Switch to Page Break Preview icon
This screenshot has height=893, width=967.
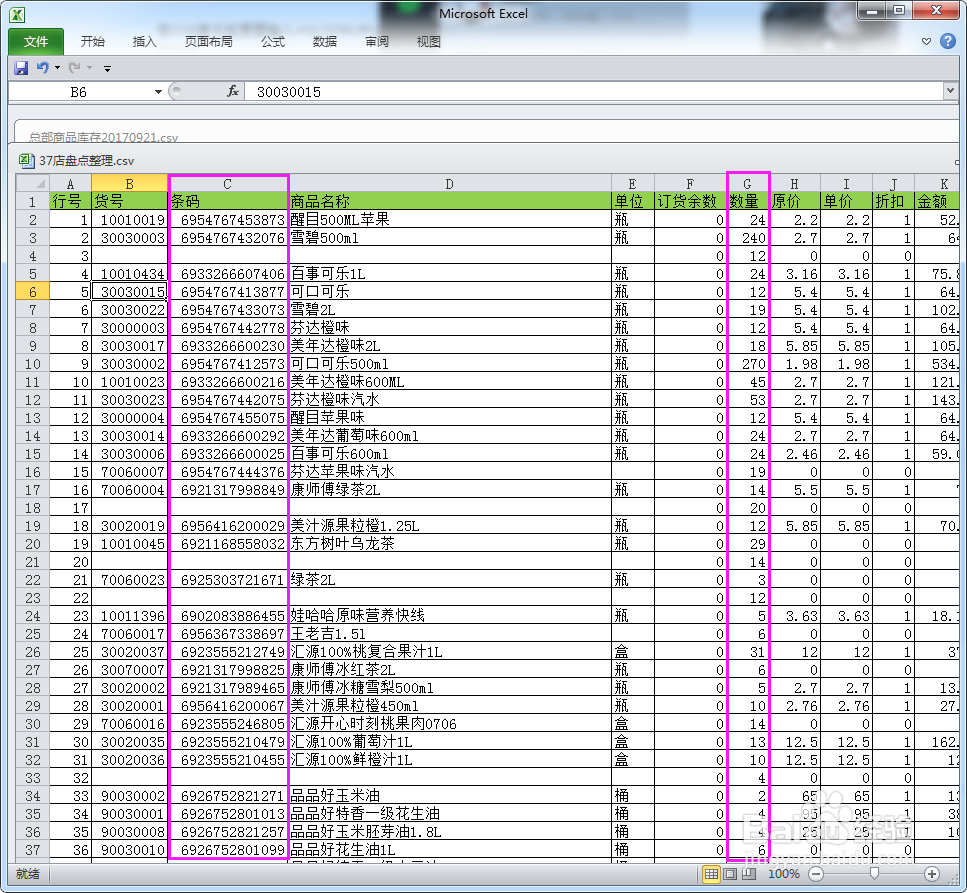749,873
